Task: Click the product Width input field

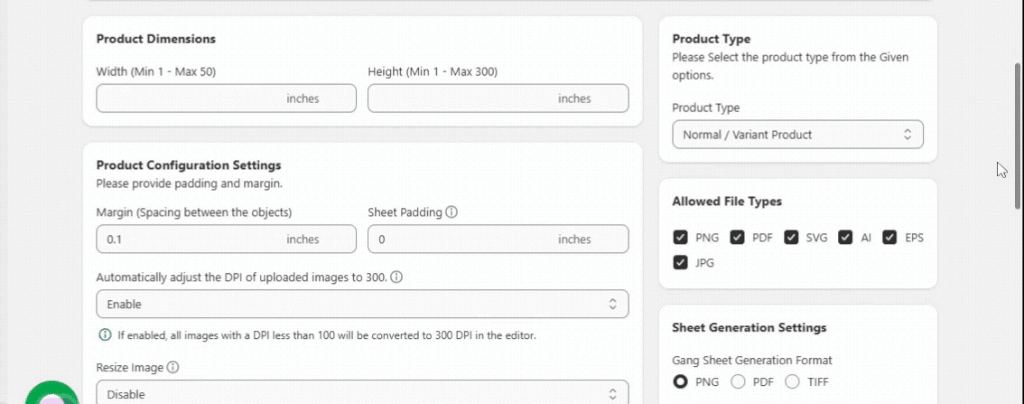Action: (x=190, y=98)
